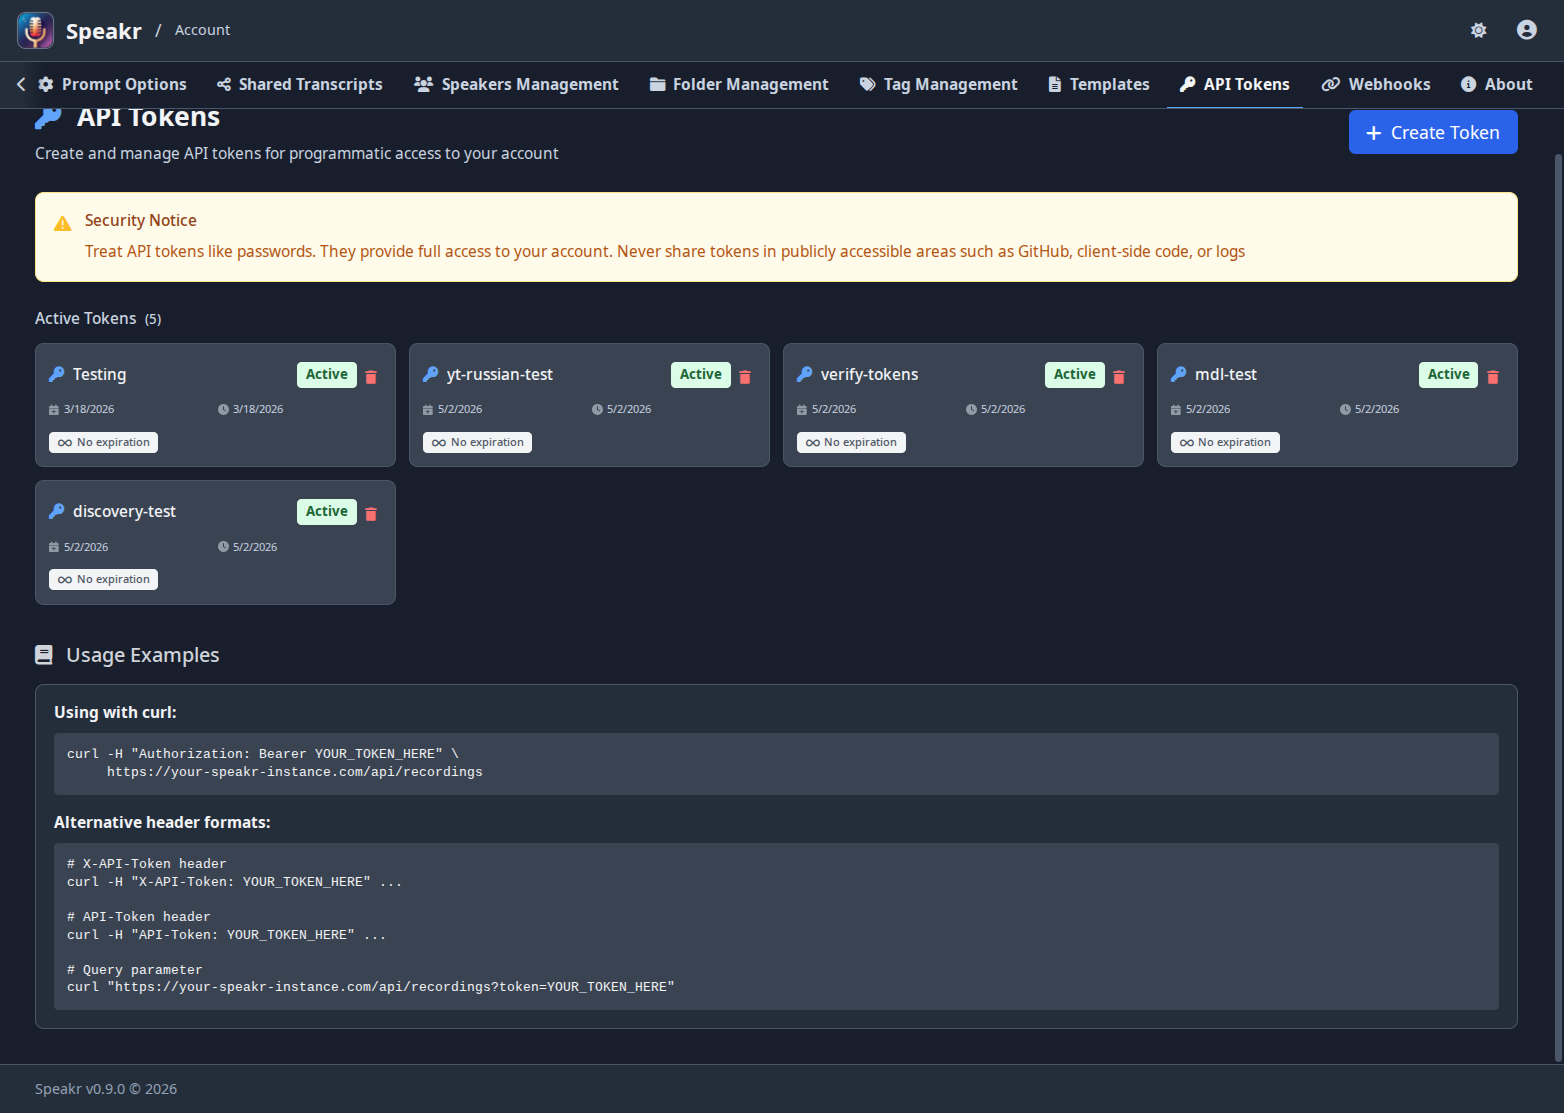Select the API Tokens tab
This screenshot has width=1564, height=1113.
click(1234, 84)
